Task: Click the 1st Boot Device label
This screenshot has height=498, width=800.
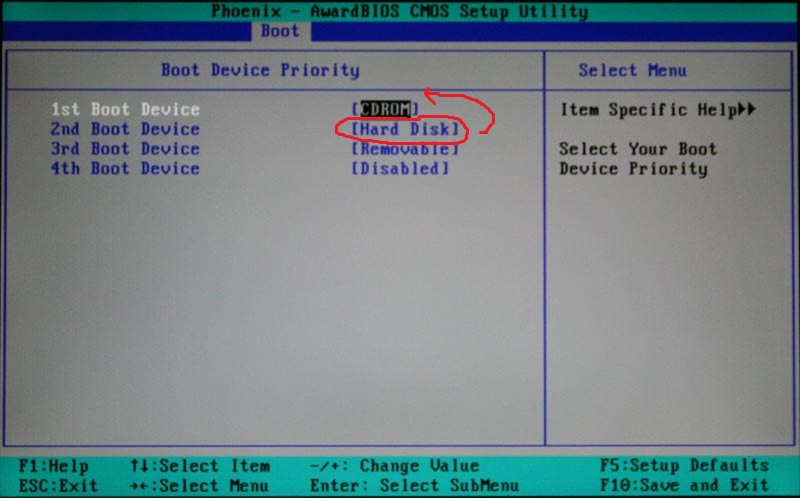Action: pos(126,109)
